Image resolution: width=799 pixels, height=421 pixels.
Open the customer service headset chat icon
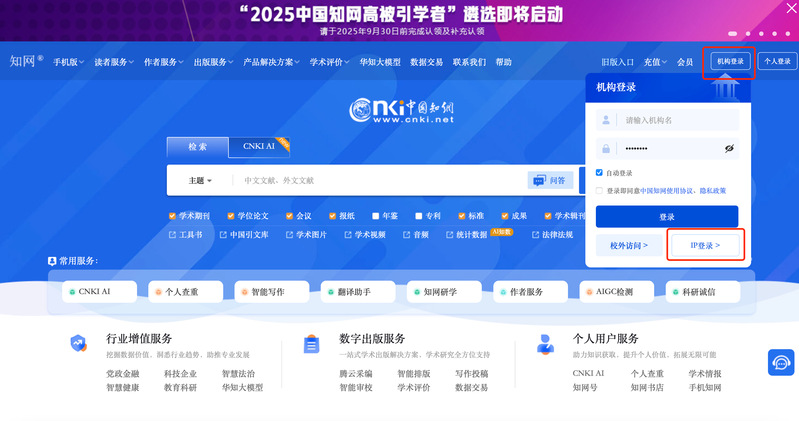pos(781,362)
